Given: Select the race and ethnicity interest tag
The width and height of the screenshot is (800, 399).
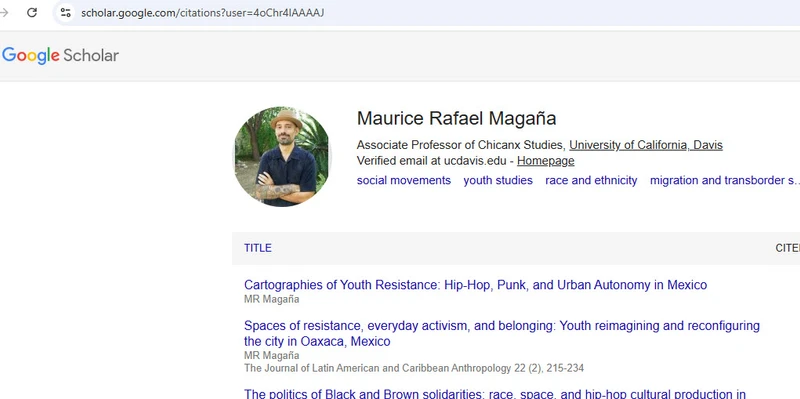Looking at the screenshot, I should pyautogui.click(x=591, y=181).
